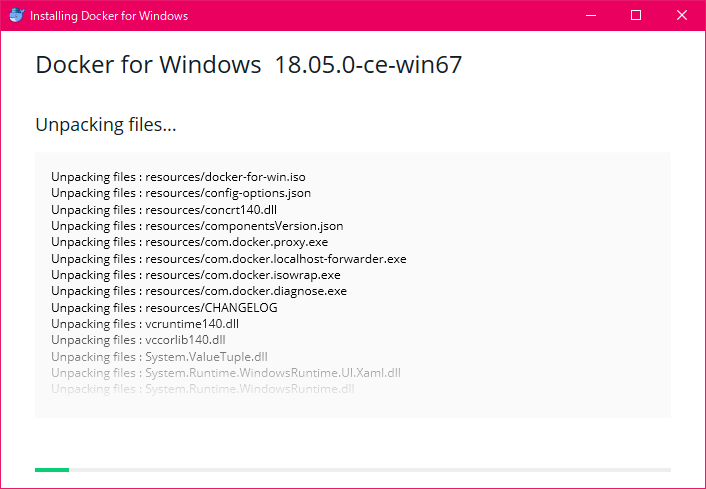Minimize the Docker installer window

pyautogui.click(x=591, y=15)
